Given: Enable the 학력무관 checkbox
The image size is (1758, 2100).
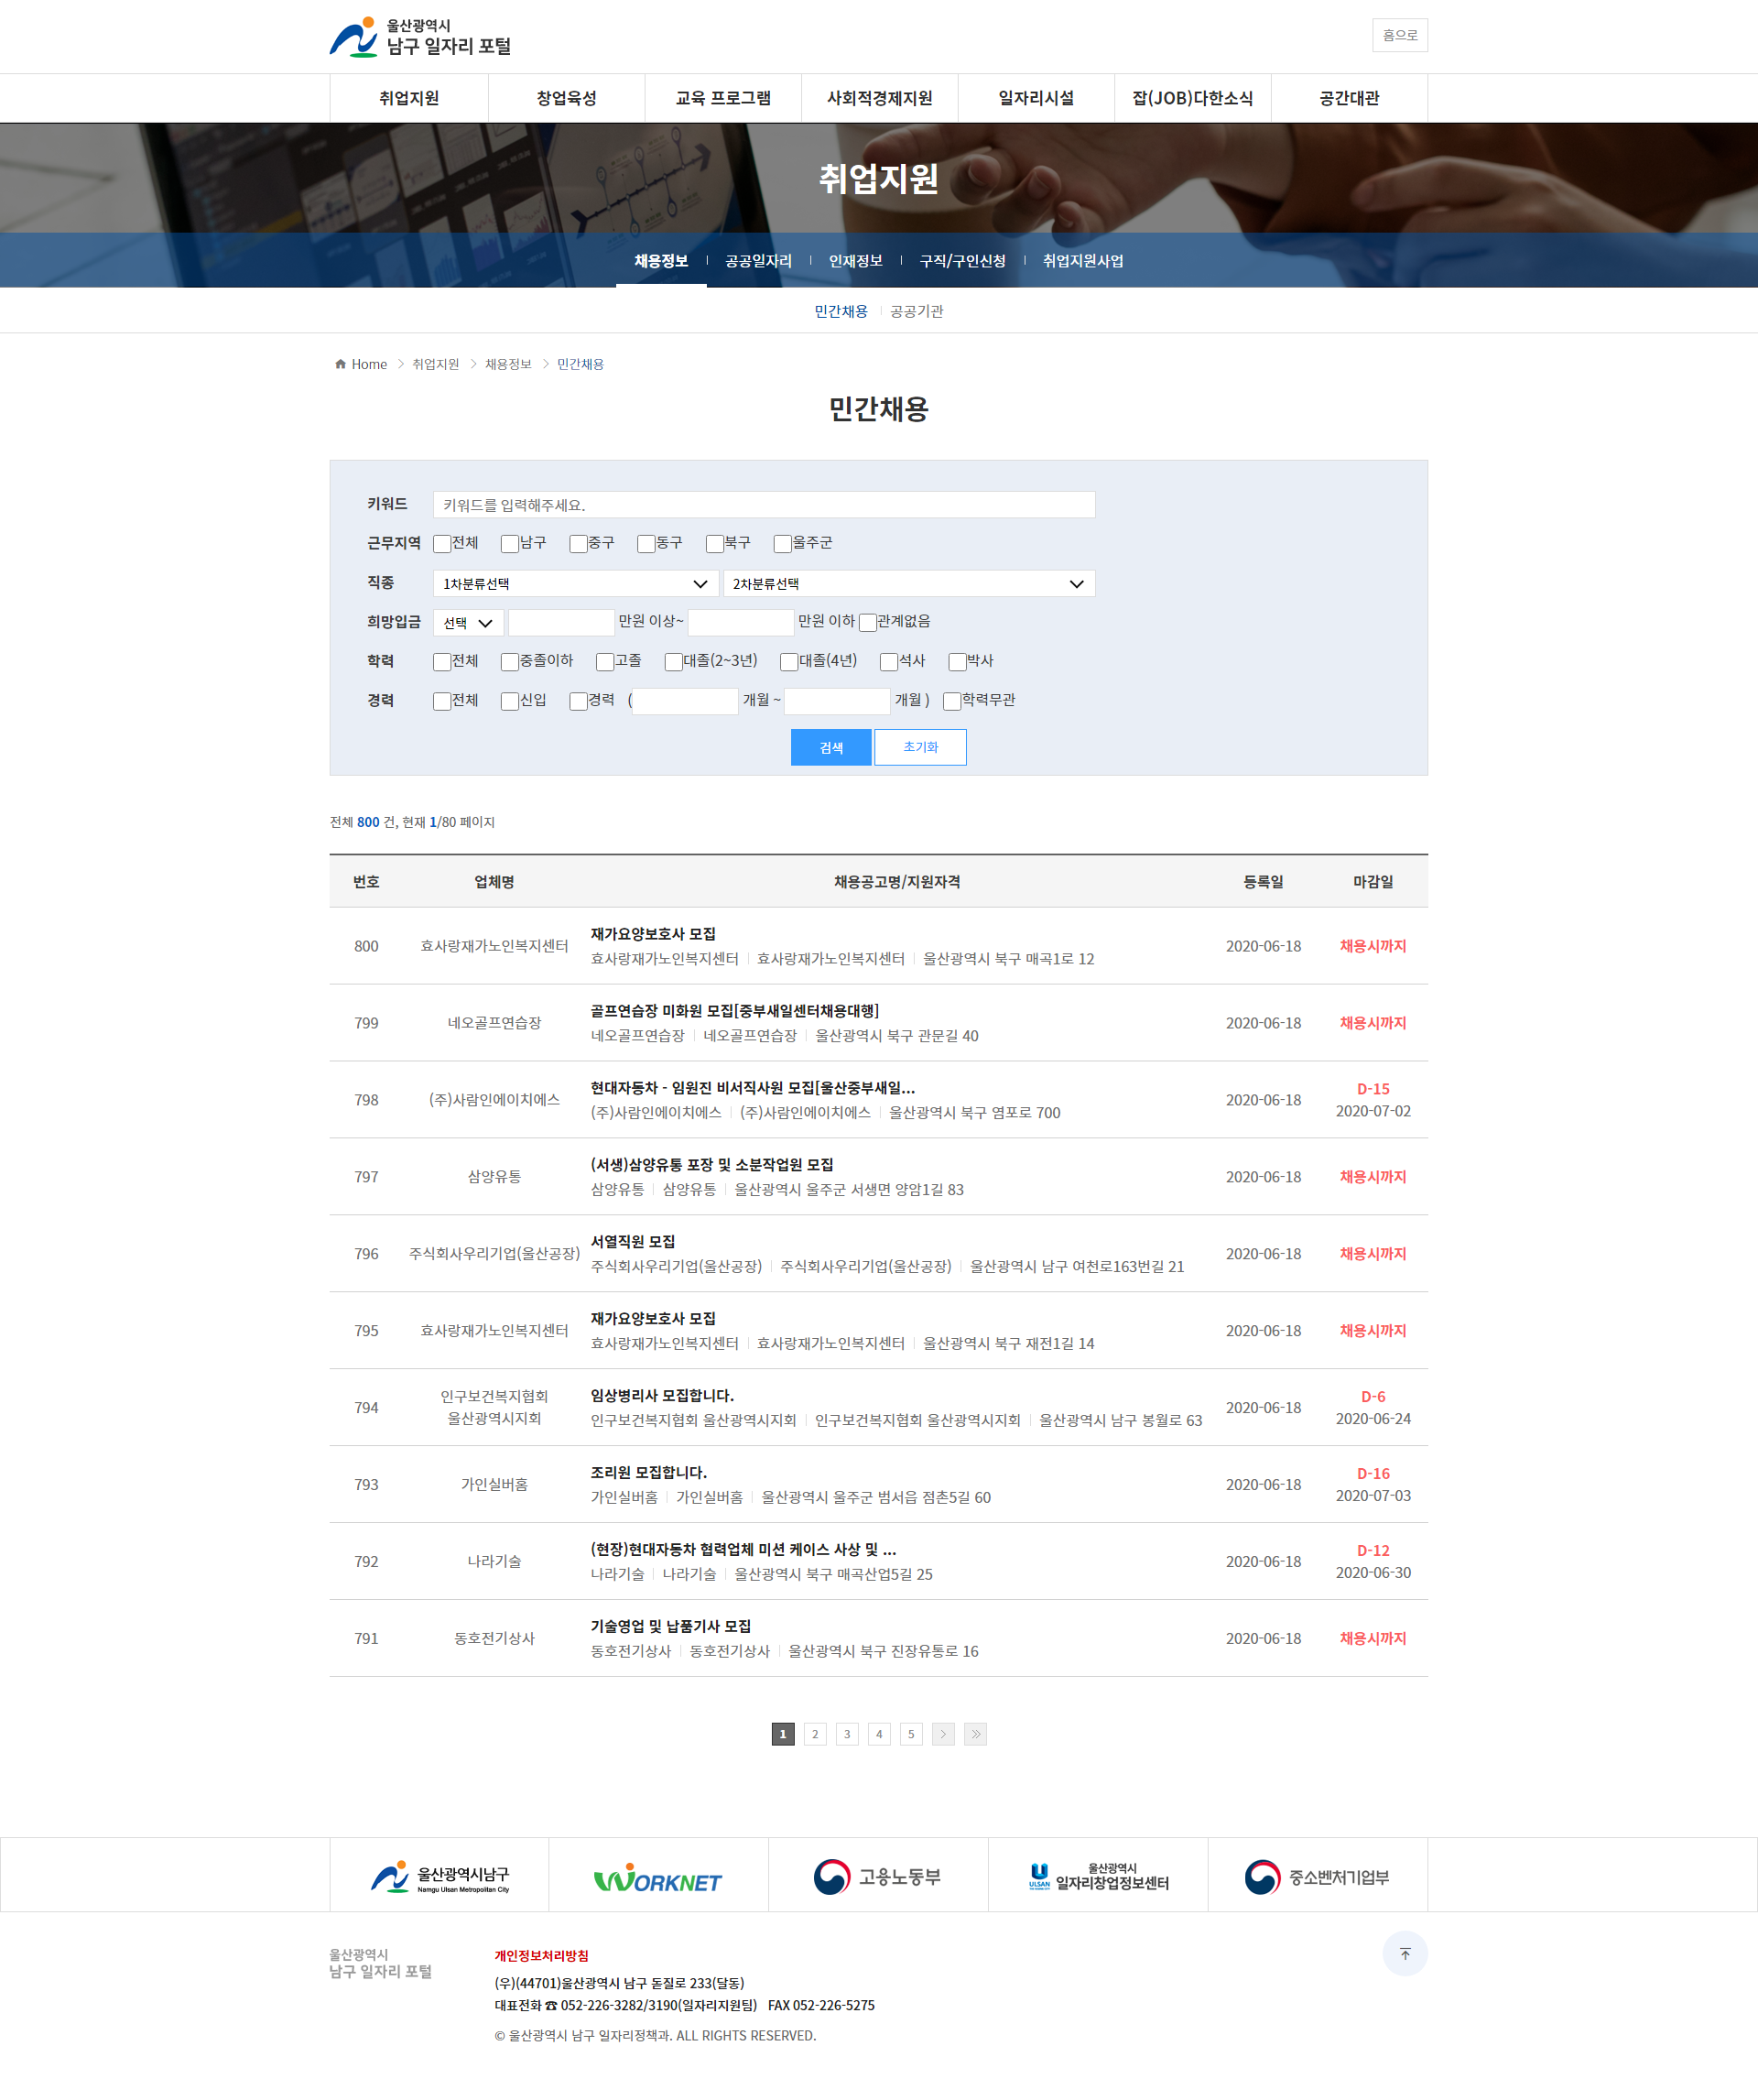Looking at the screenshot, I should click(951, 701).
